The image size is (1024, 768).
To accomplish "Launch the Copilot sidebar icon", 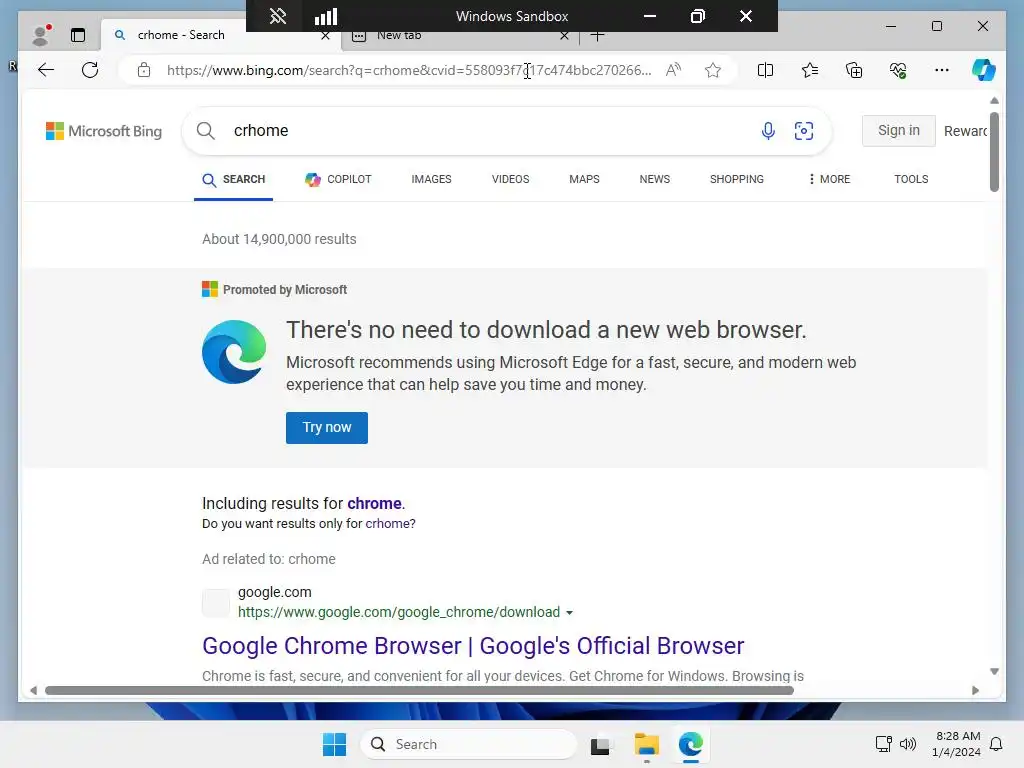I will point(984,70).
